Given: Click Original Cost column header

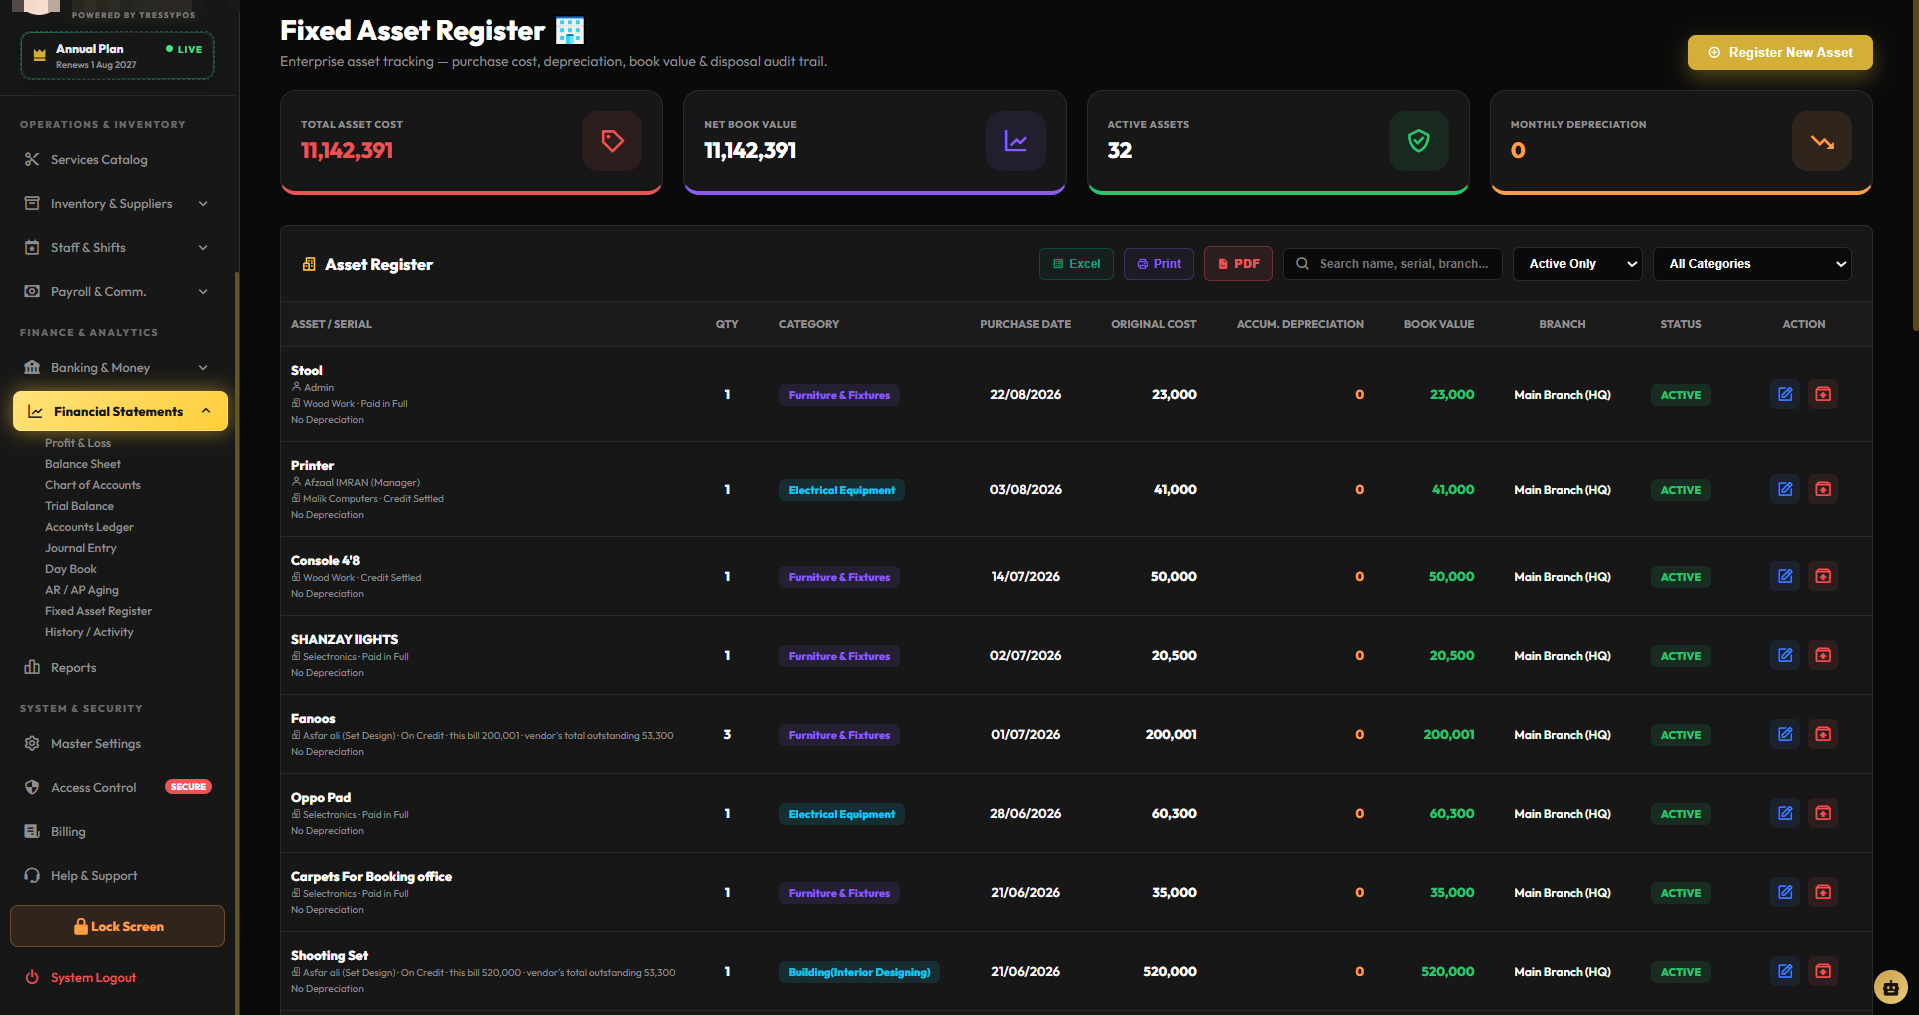Looking at the screenshot, I should [x=1153, y=324].
